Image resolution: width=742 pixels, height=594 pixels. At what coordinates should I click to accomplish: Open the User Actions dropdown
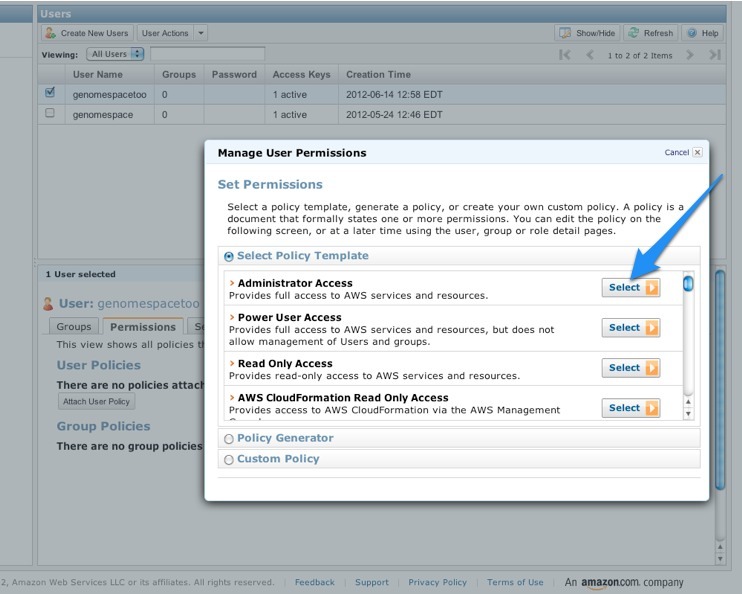click(172, 33)
